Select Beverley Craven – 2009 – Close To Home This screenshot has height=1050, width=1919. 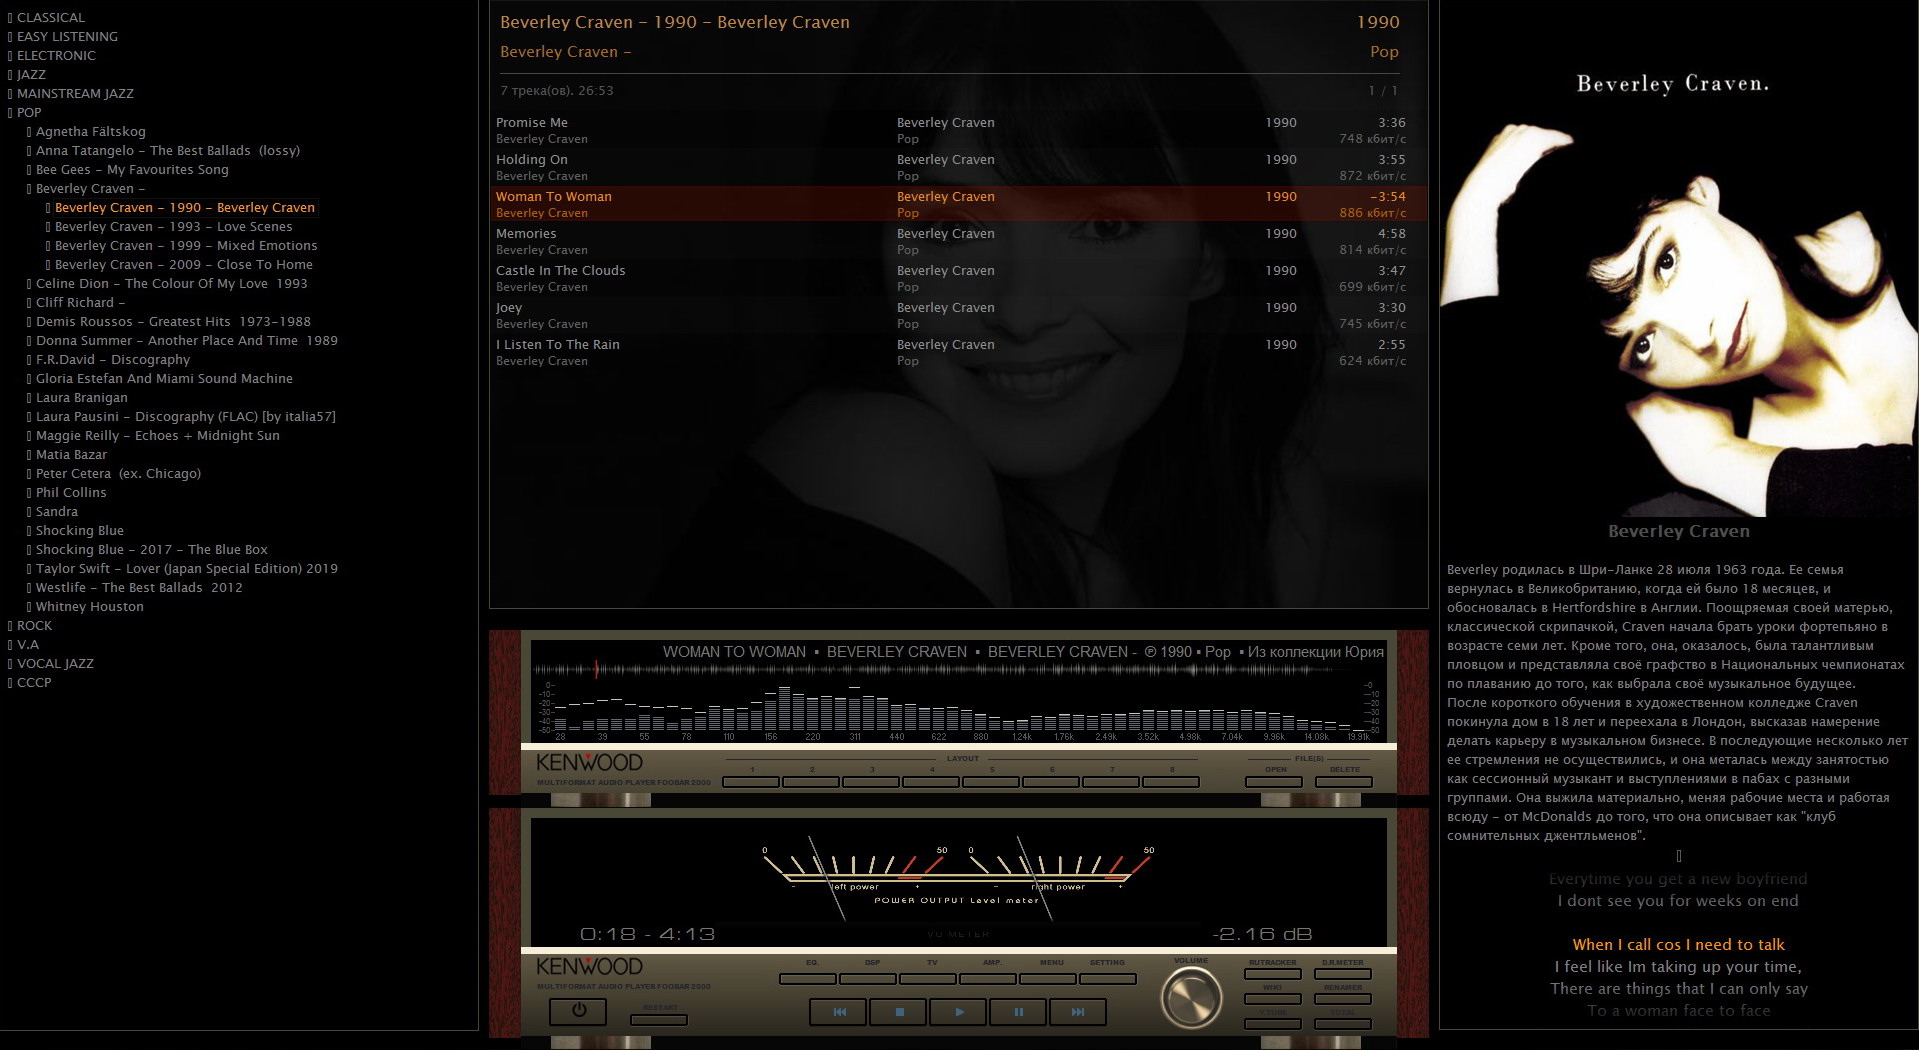coord(184,265)
